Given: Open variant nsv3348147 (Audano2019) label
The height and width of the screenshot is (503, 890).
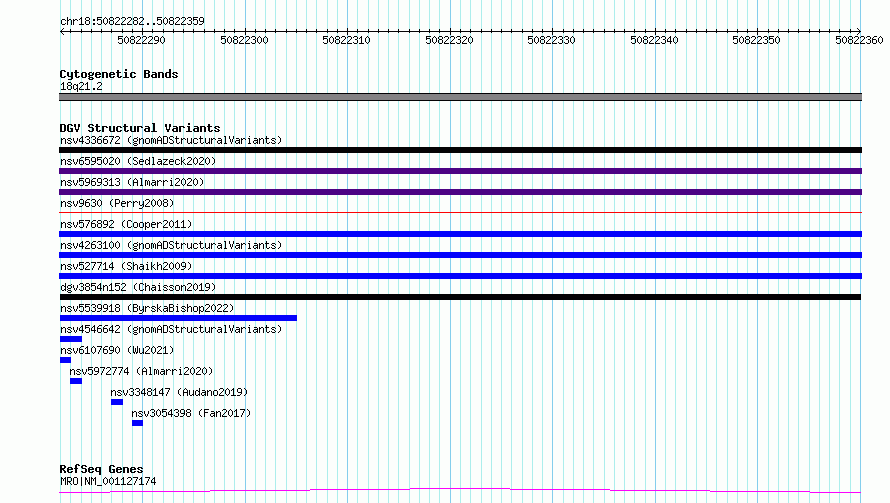Looking at the screenshot, I should tap(179, 392).
